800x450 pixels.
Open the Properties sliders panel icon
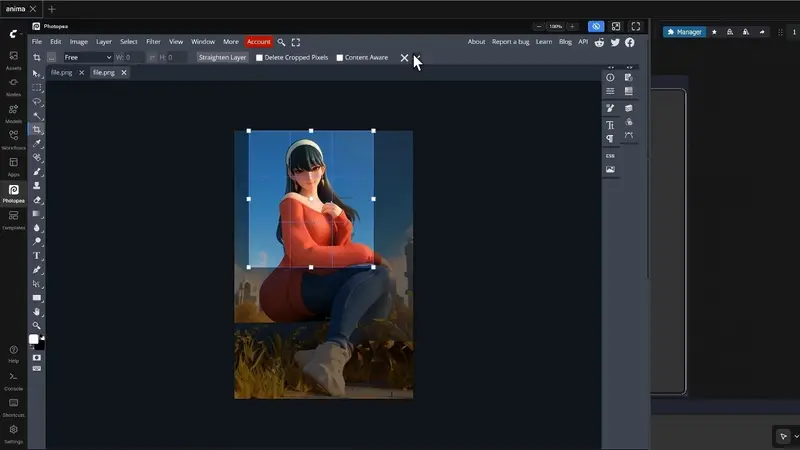[610, 91]
